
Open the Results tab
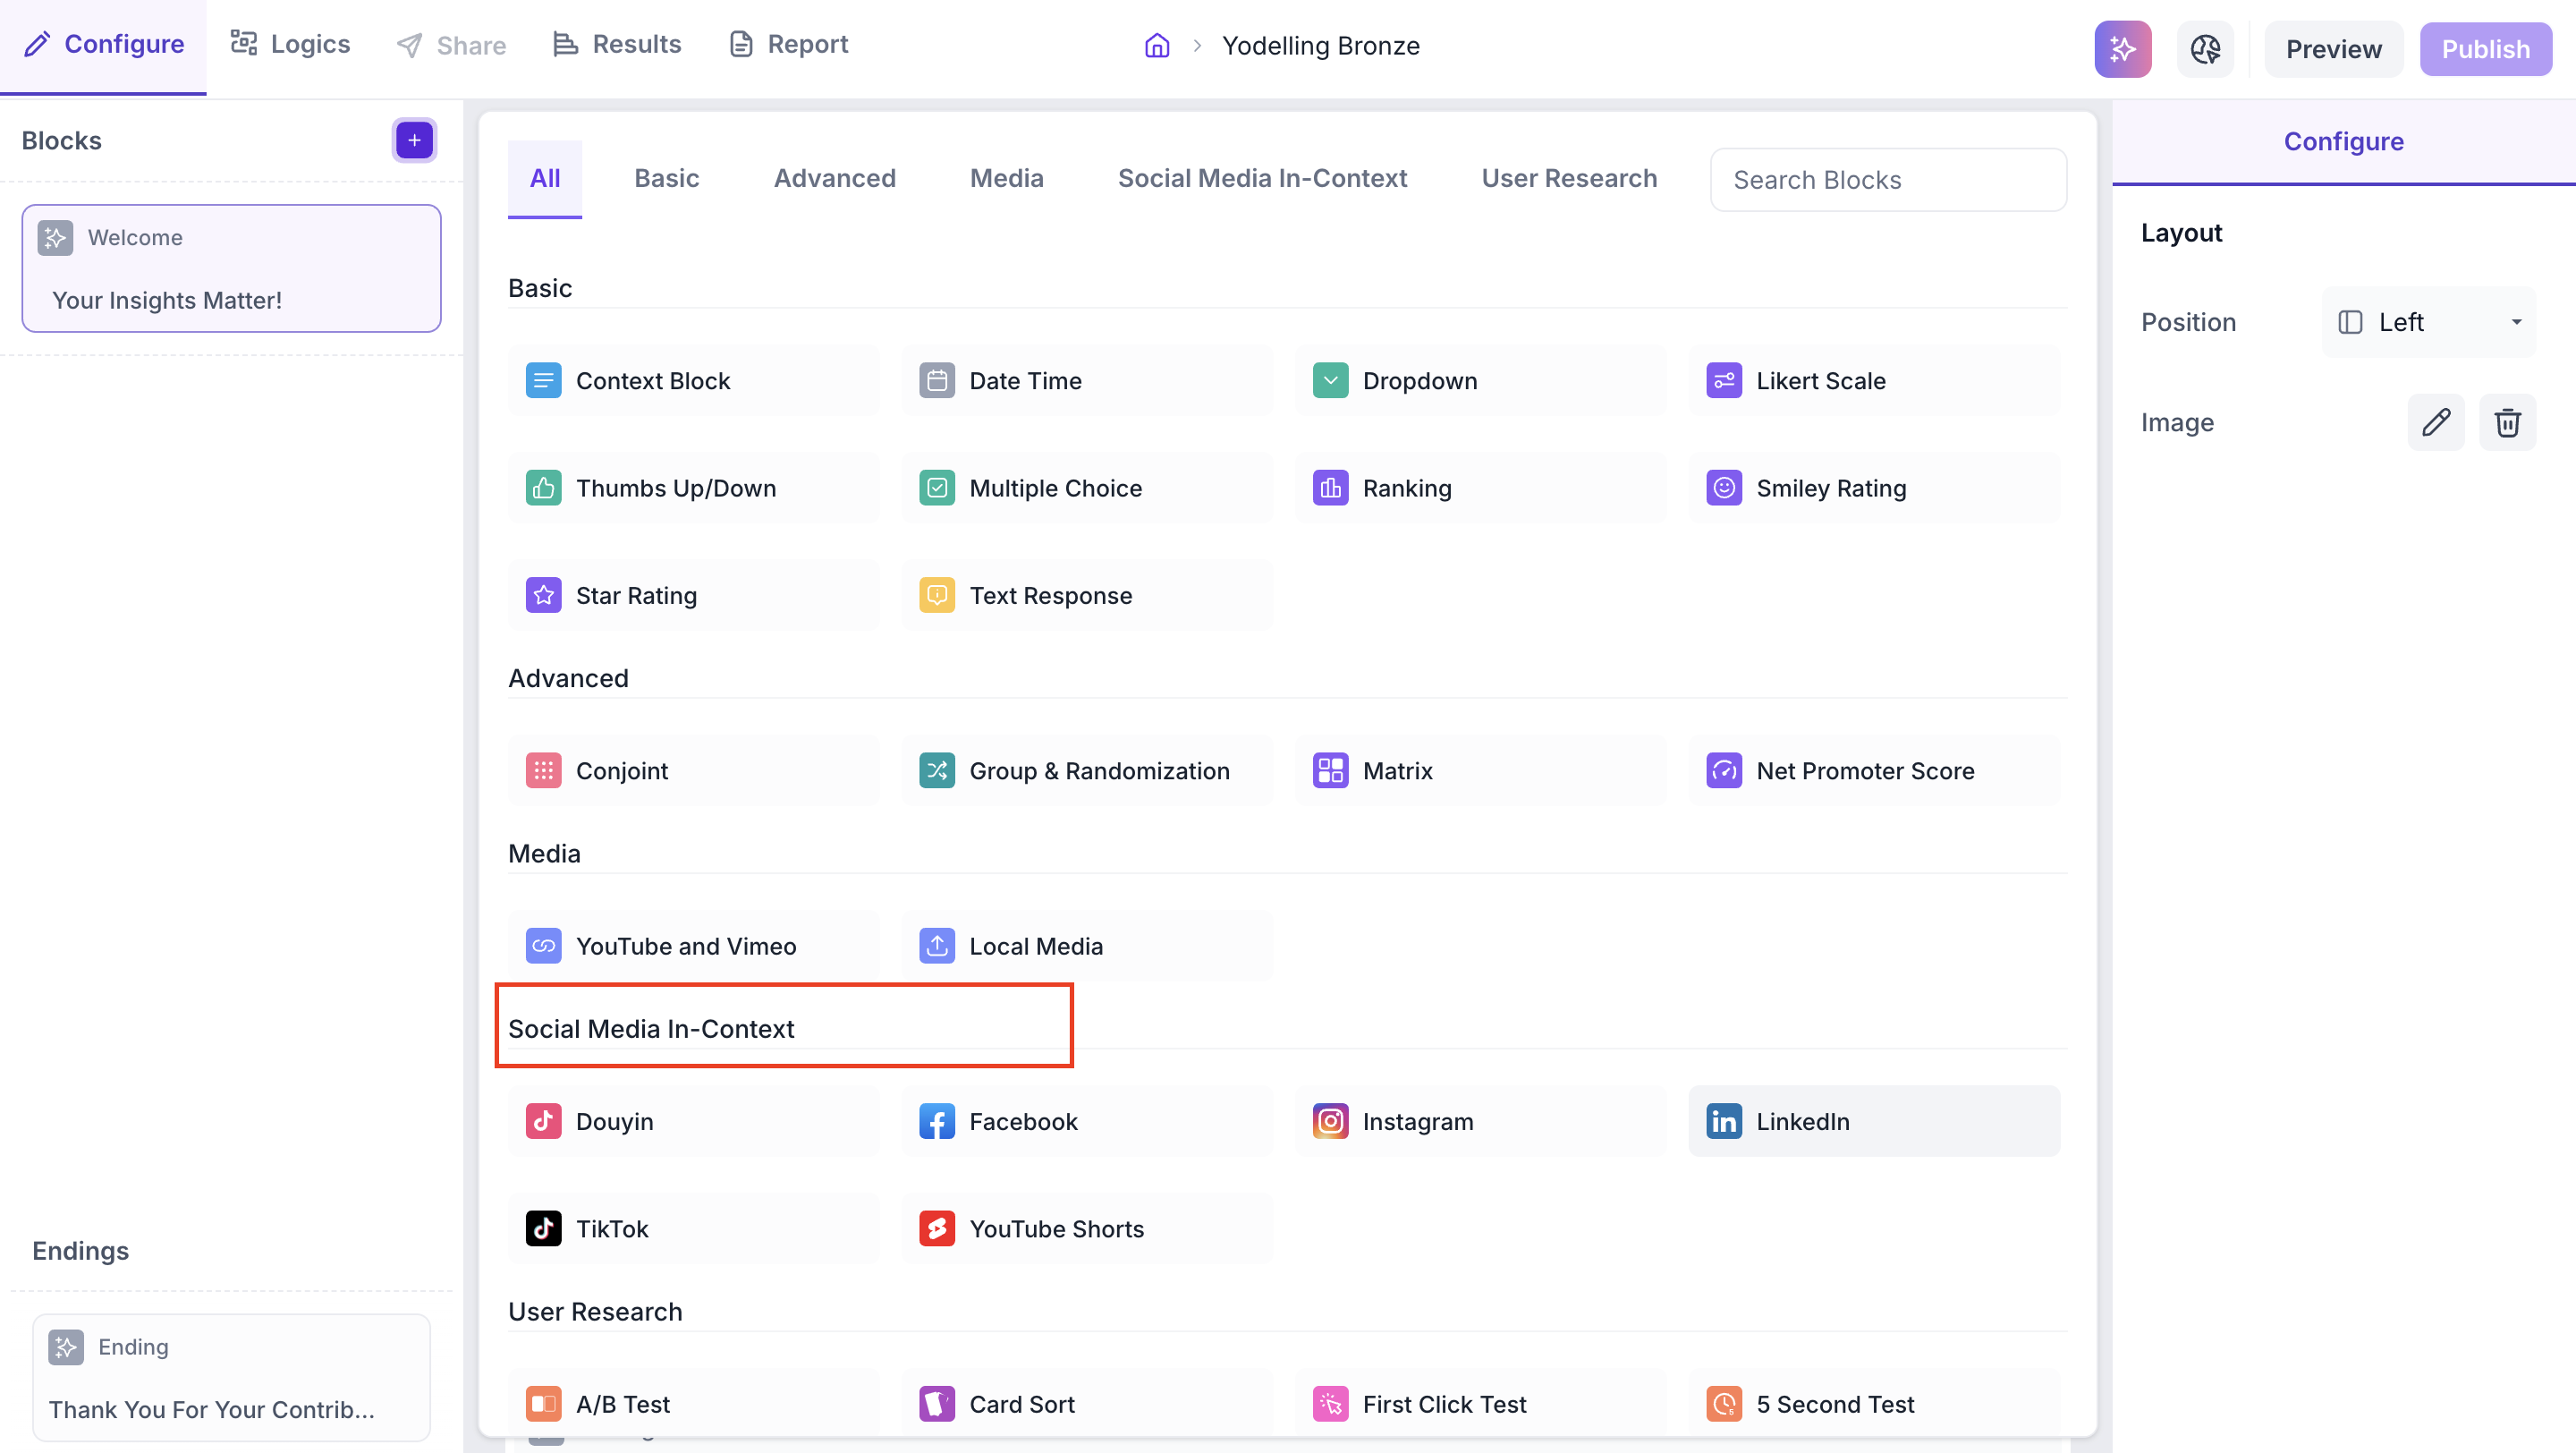click(x=617, y=44)
